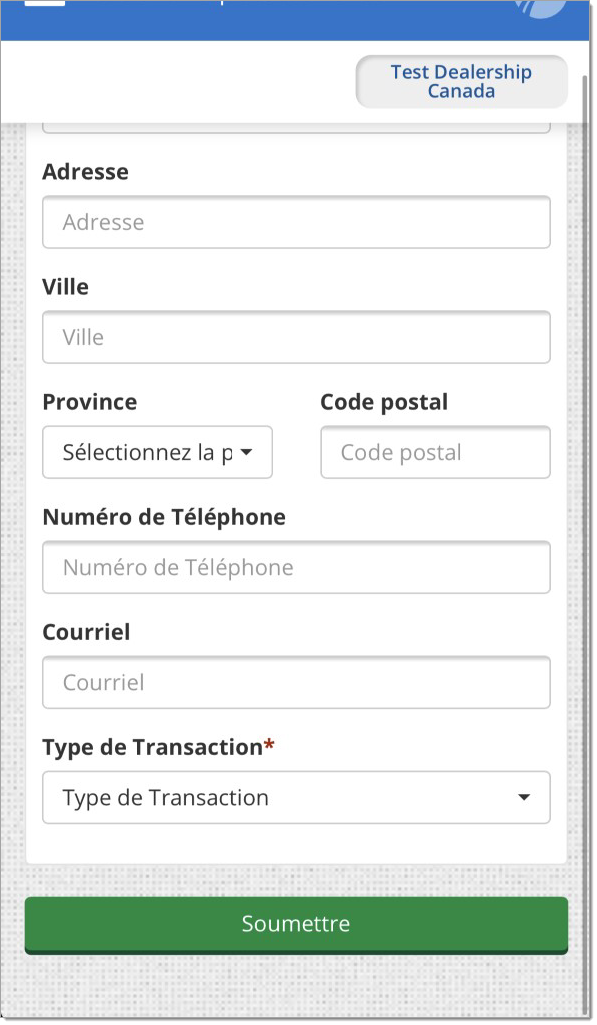597x1025 pixels.
Task: Select the Numéro de Téléphone field
Action: click(296, 567)
